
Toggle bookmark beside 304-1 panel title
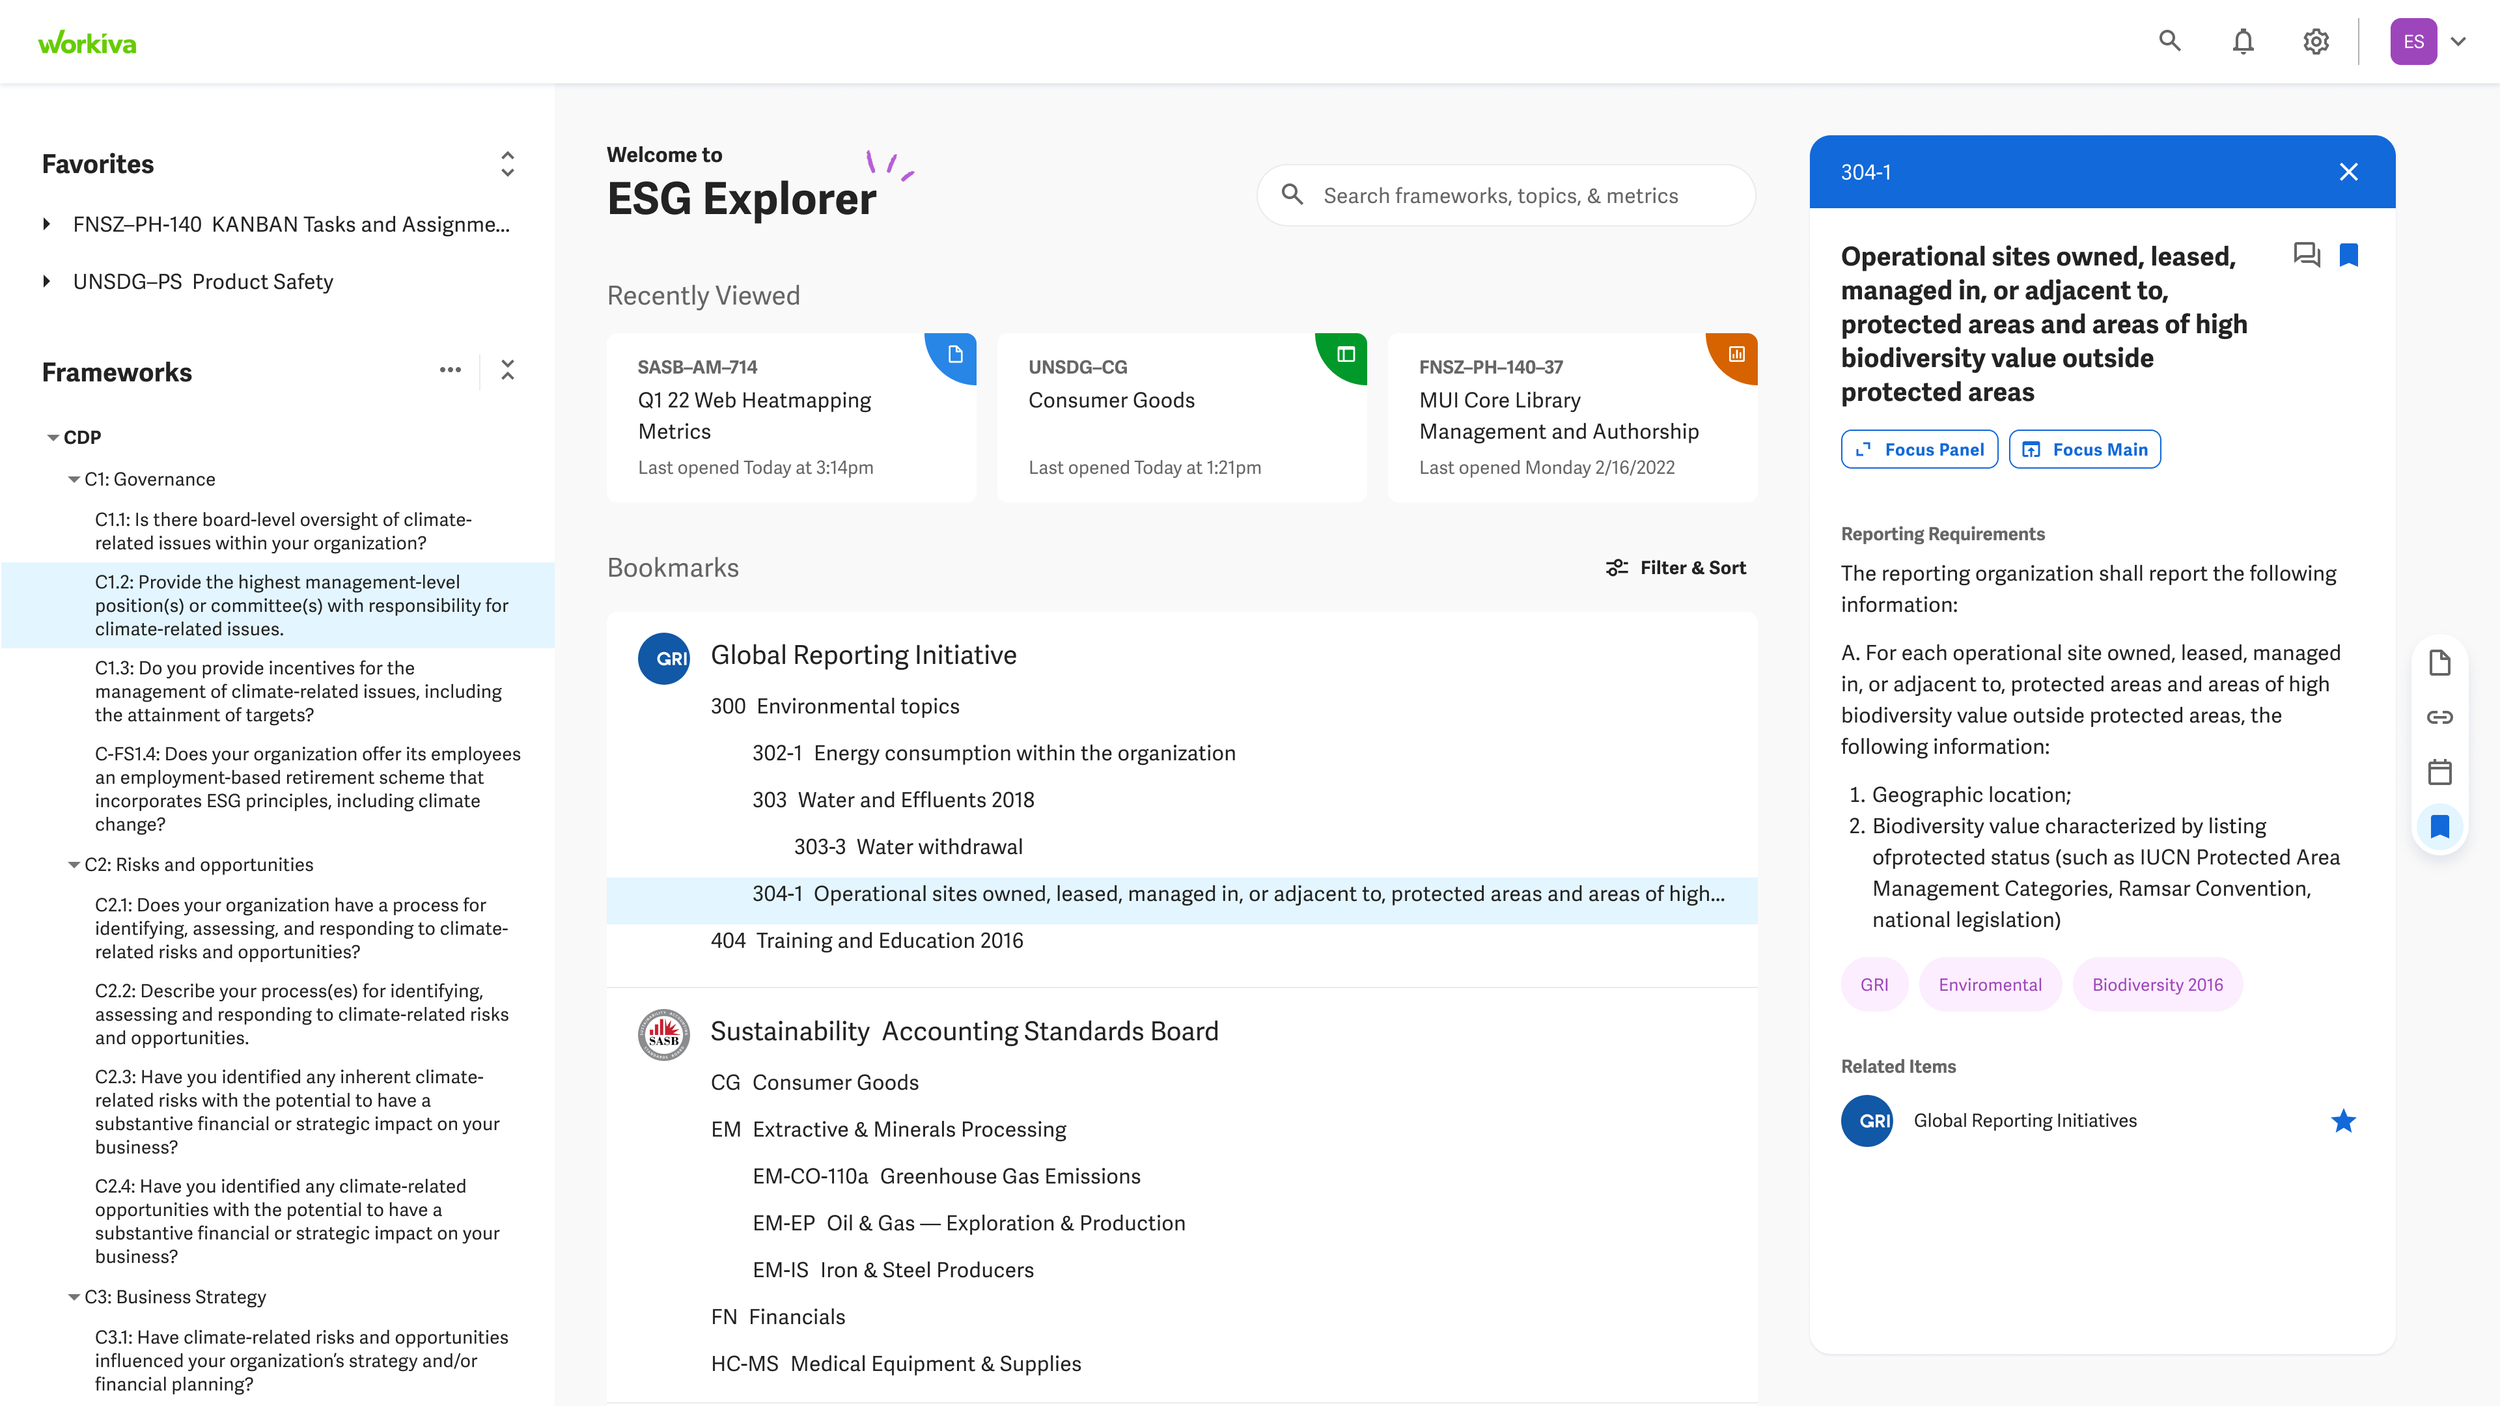point(2349,255)
